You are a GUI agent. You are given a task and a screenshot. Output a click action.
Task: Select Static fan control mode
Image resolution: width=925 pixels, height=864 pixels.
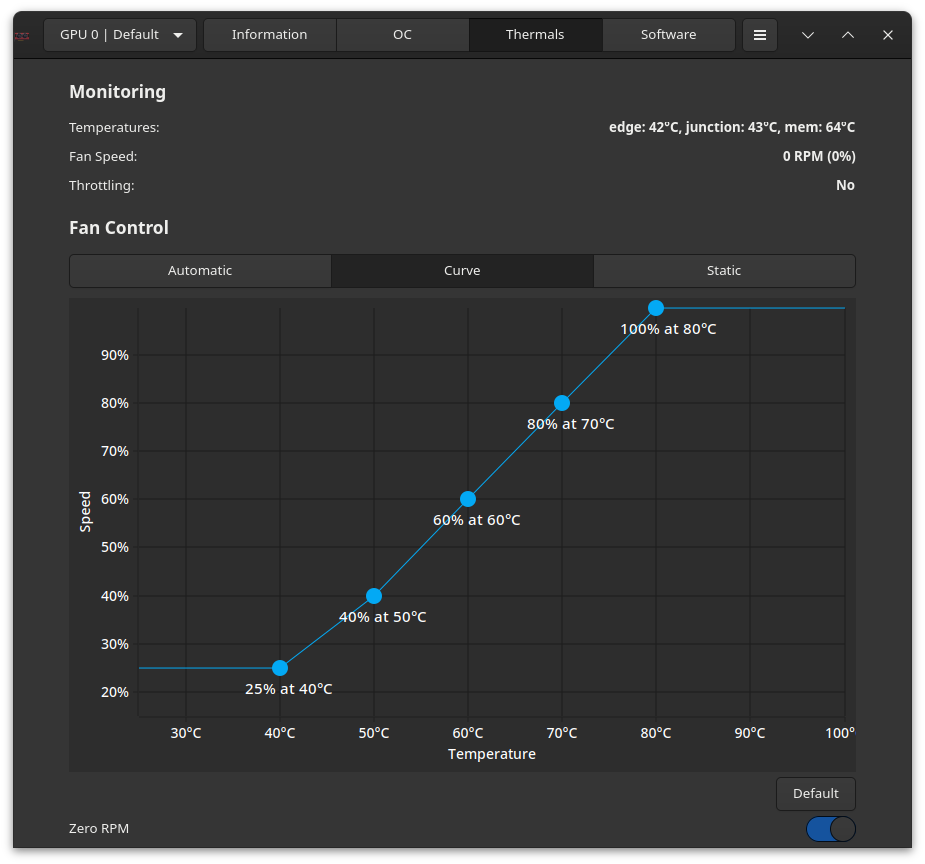[724, 271]
